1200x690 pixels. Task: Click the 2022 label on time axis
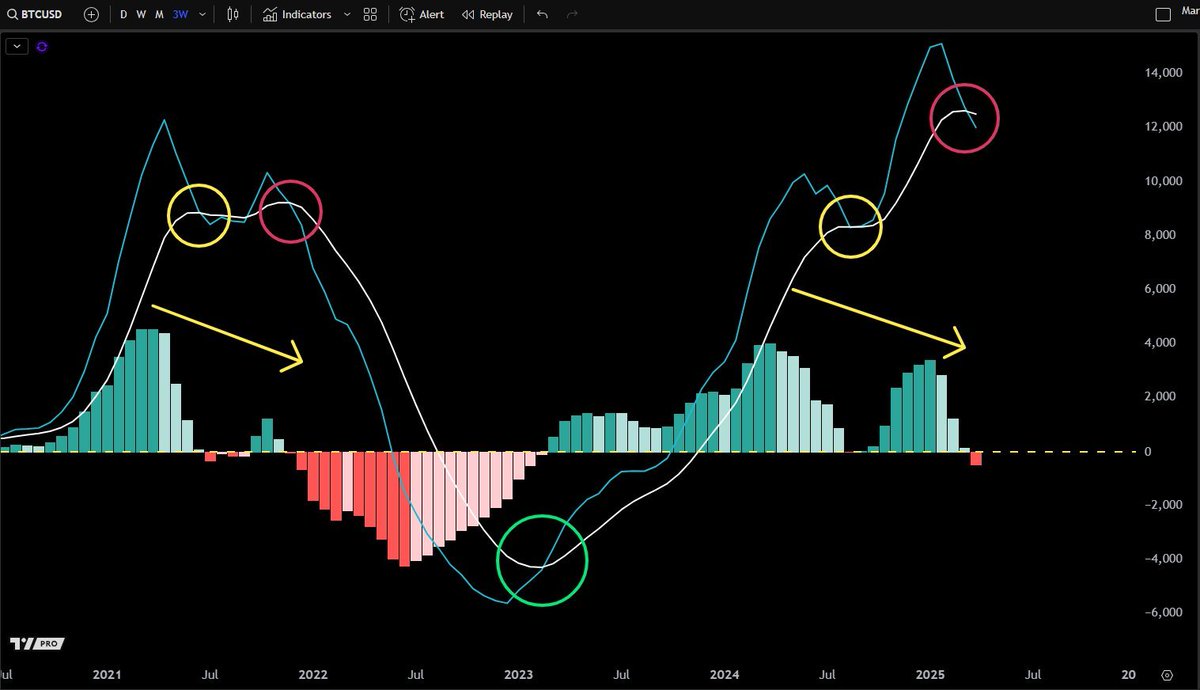313,675
